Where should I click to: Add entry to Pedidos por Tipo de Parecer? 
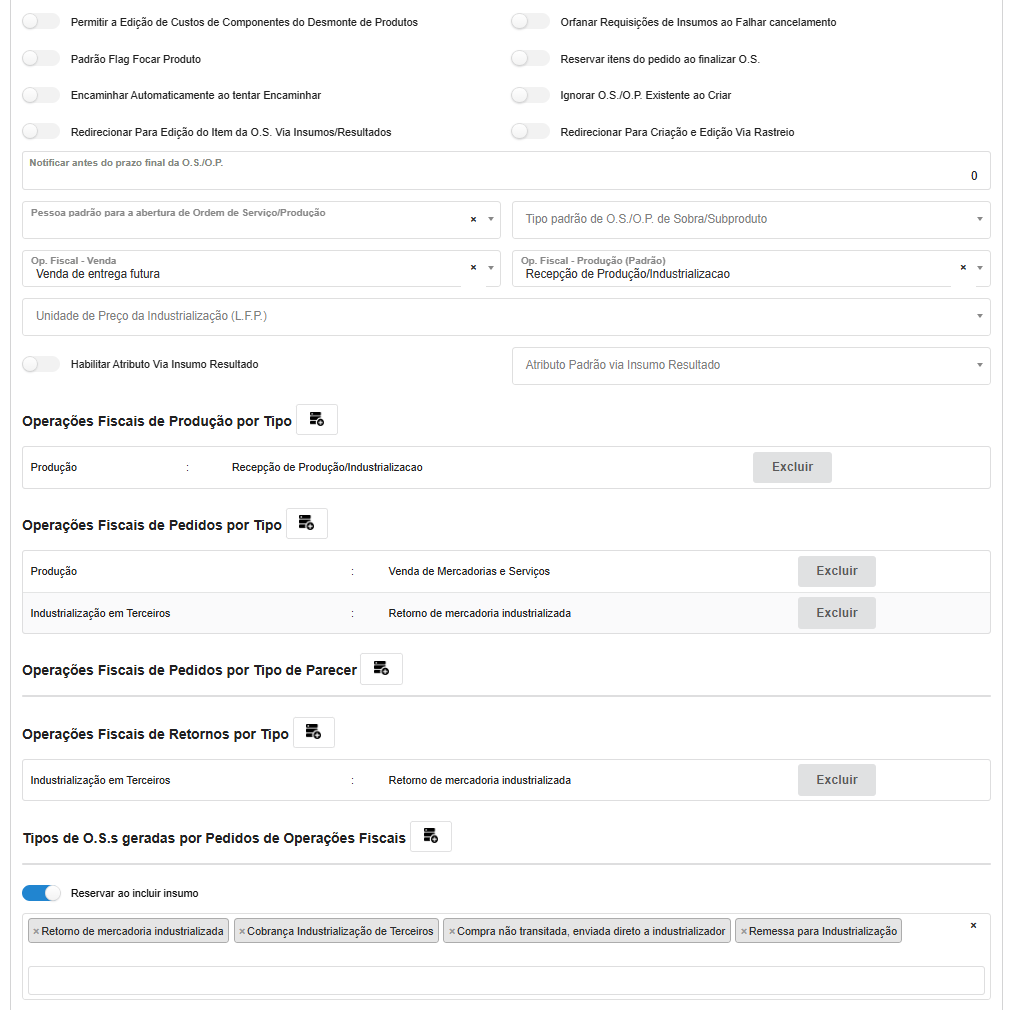pos(381,669)
